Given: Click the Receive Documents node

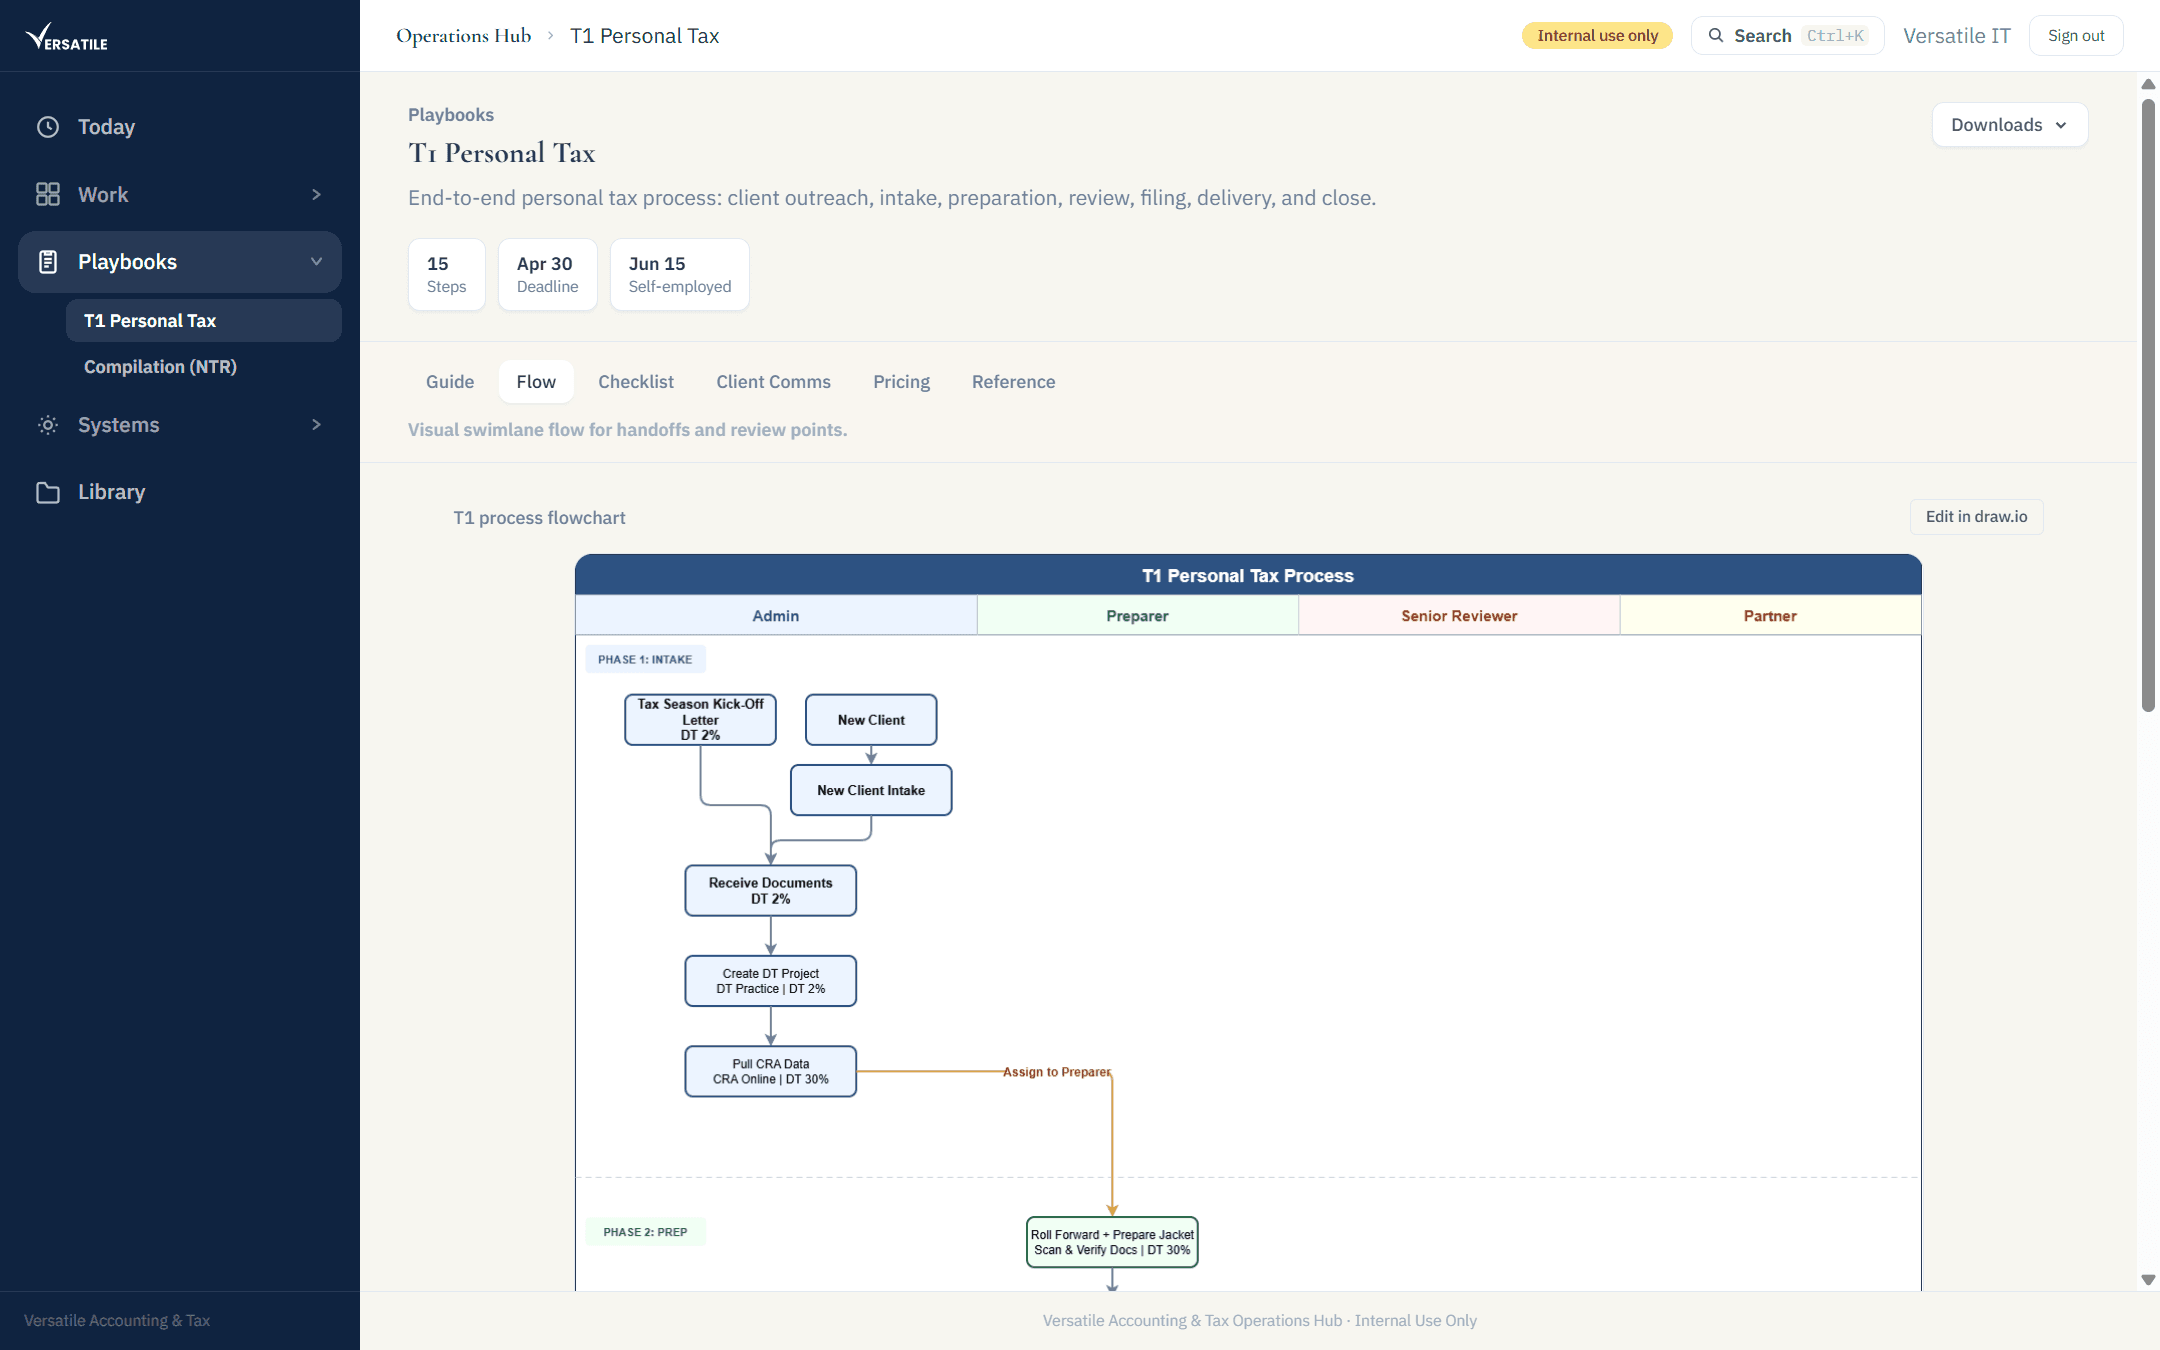Looking at the screenshot, I should click(x=770, y=891).
